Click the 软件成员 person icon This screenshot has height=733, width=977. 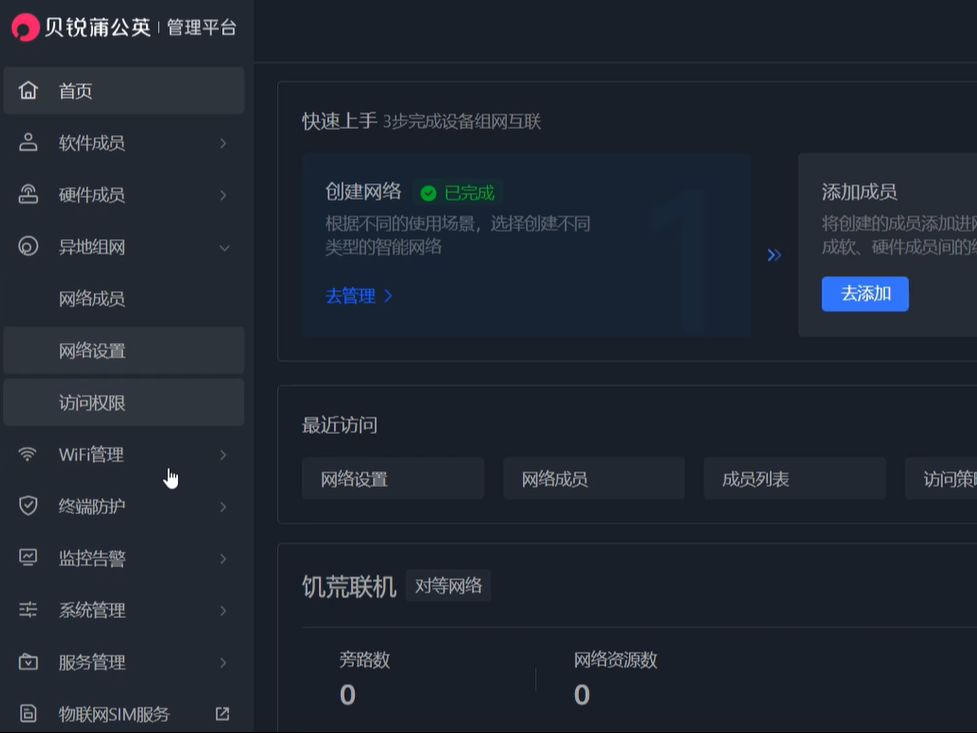pos(28,142)
